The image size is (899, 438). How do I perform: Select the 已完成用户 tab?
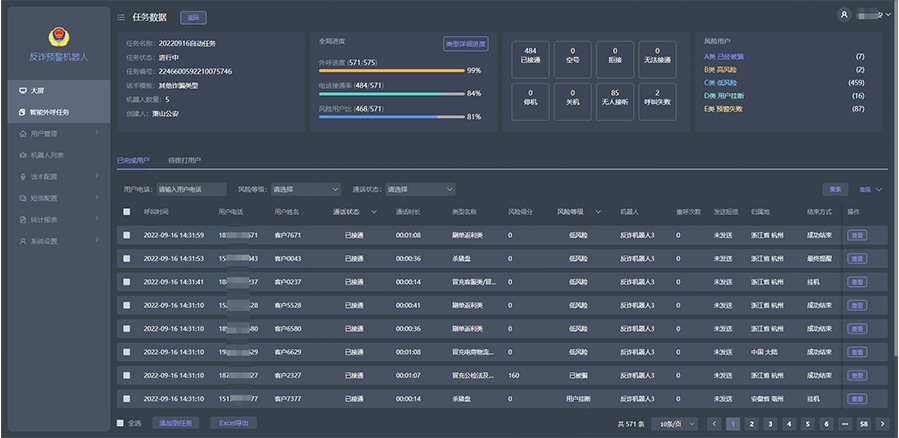click(133, 160)
